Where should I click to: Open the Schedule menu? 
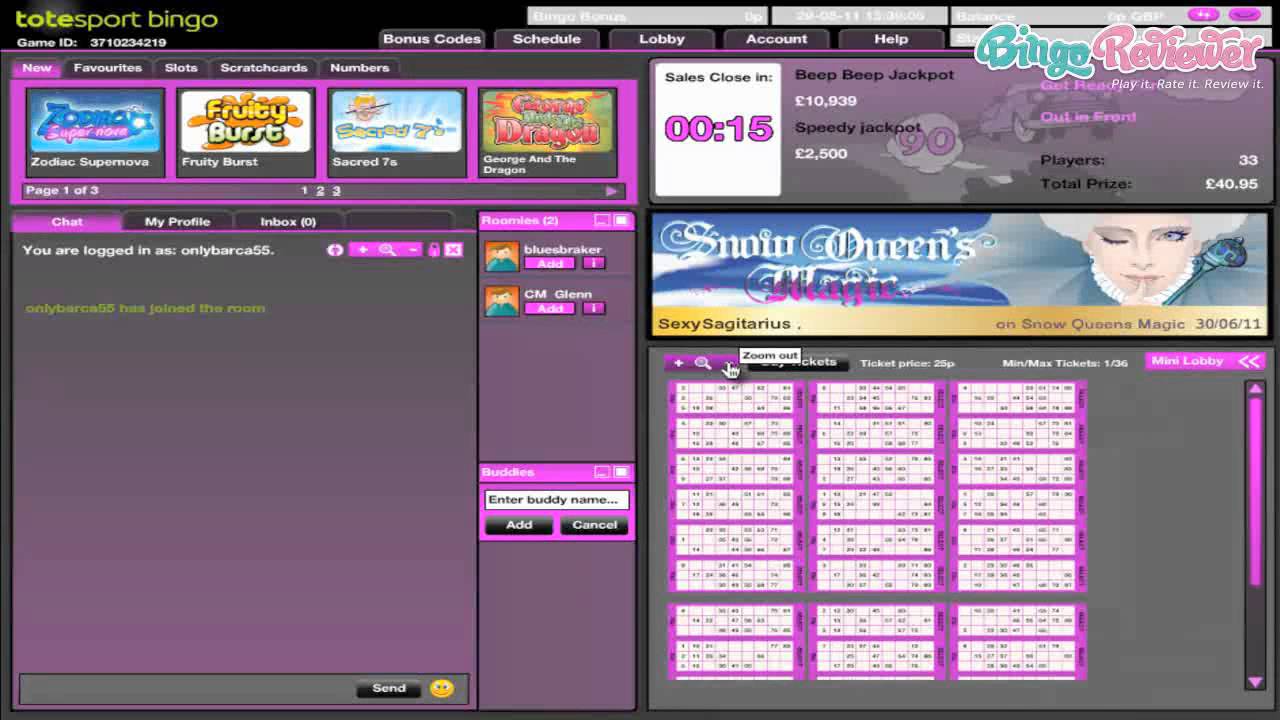(546, 39)
